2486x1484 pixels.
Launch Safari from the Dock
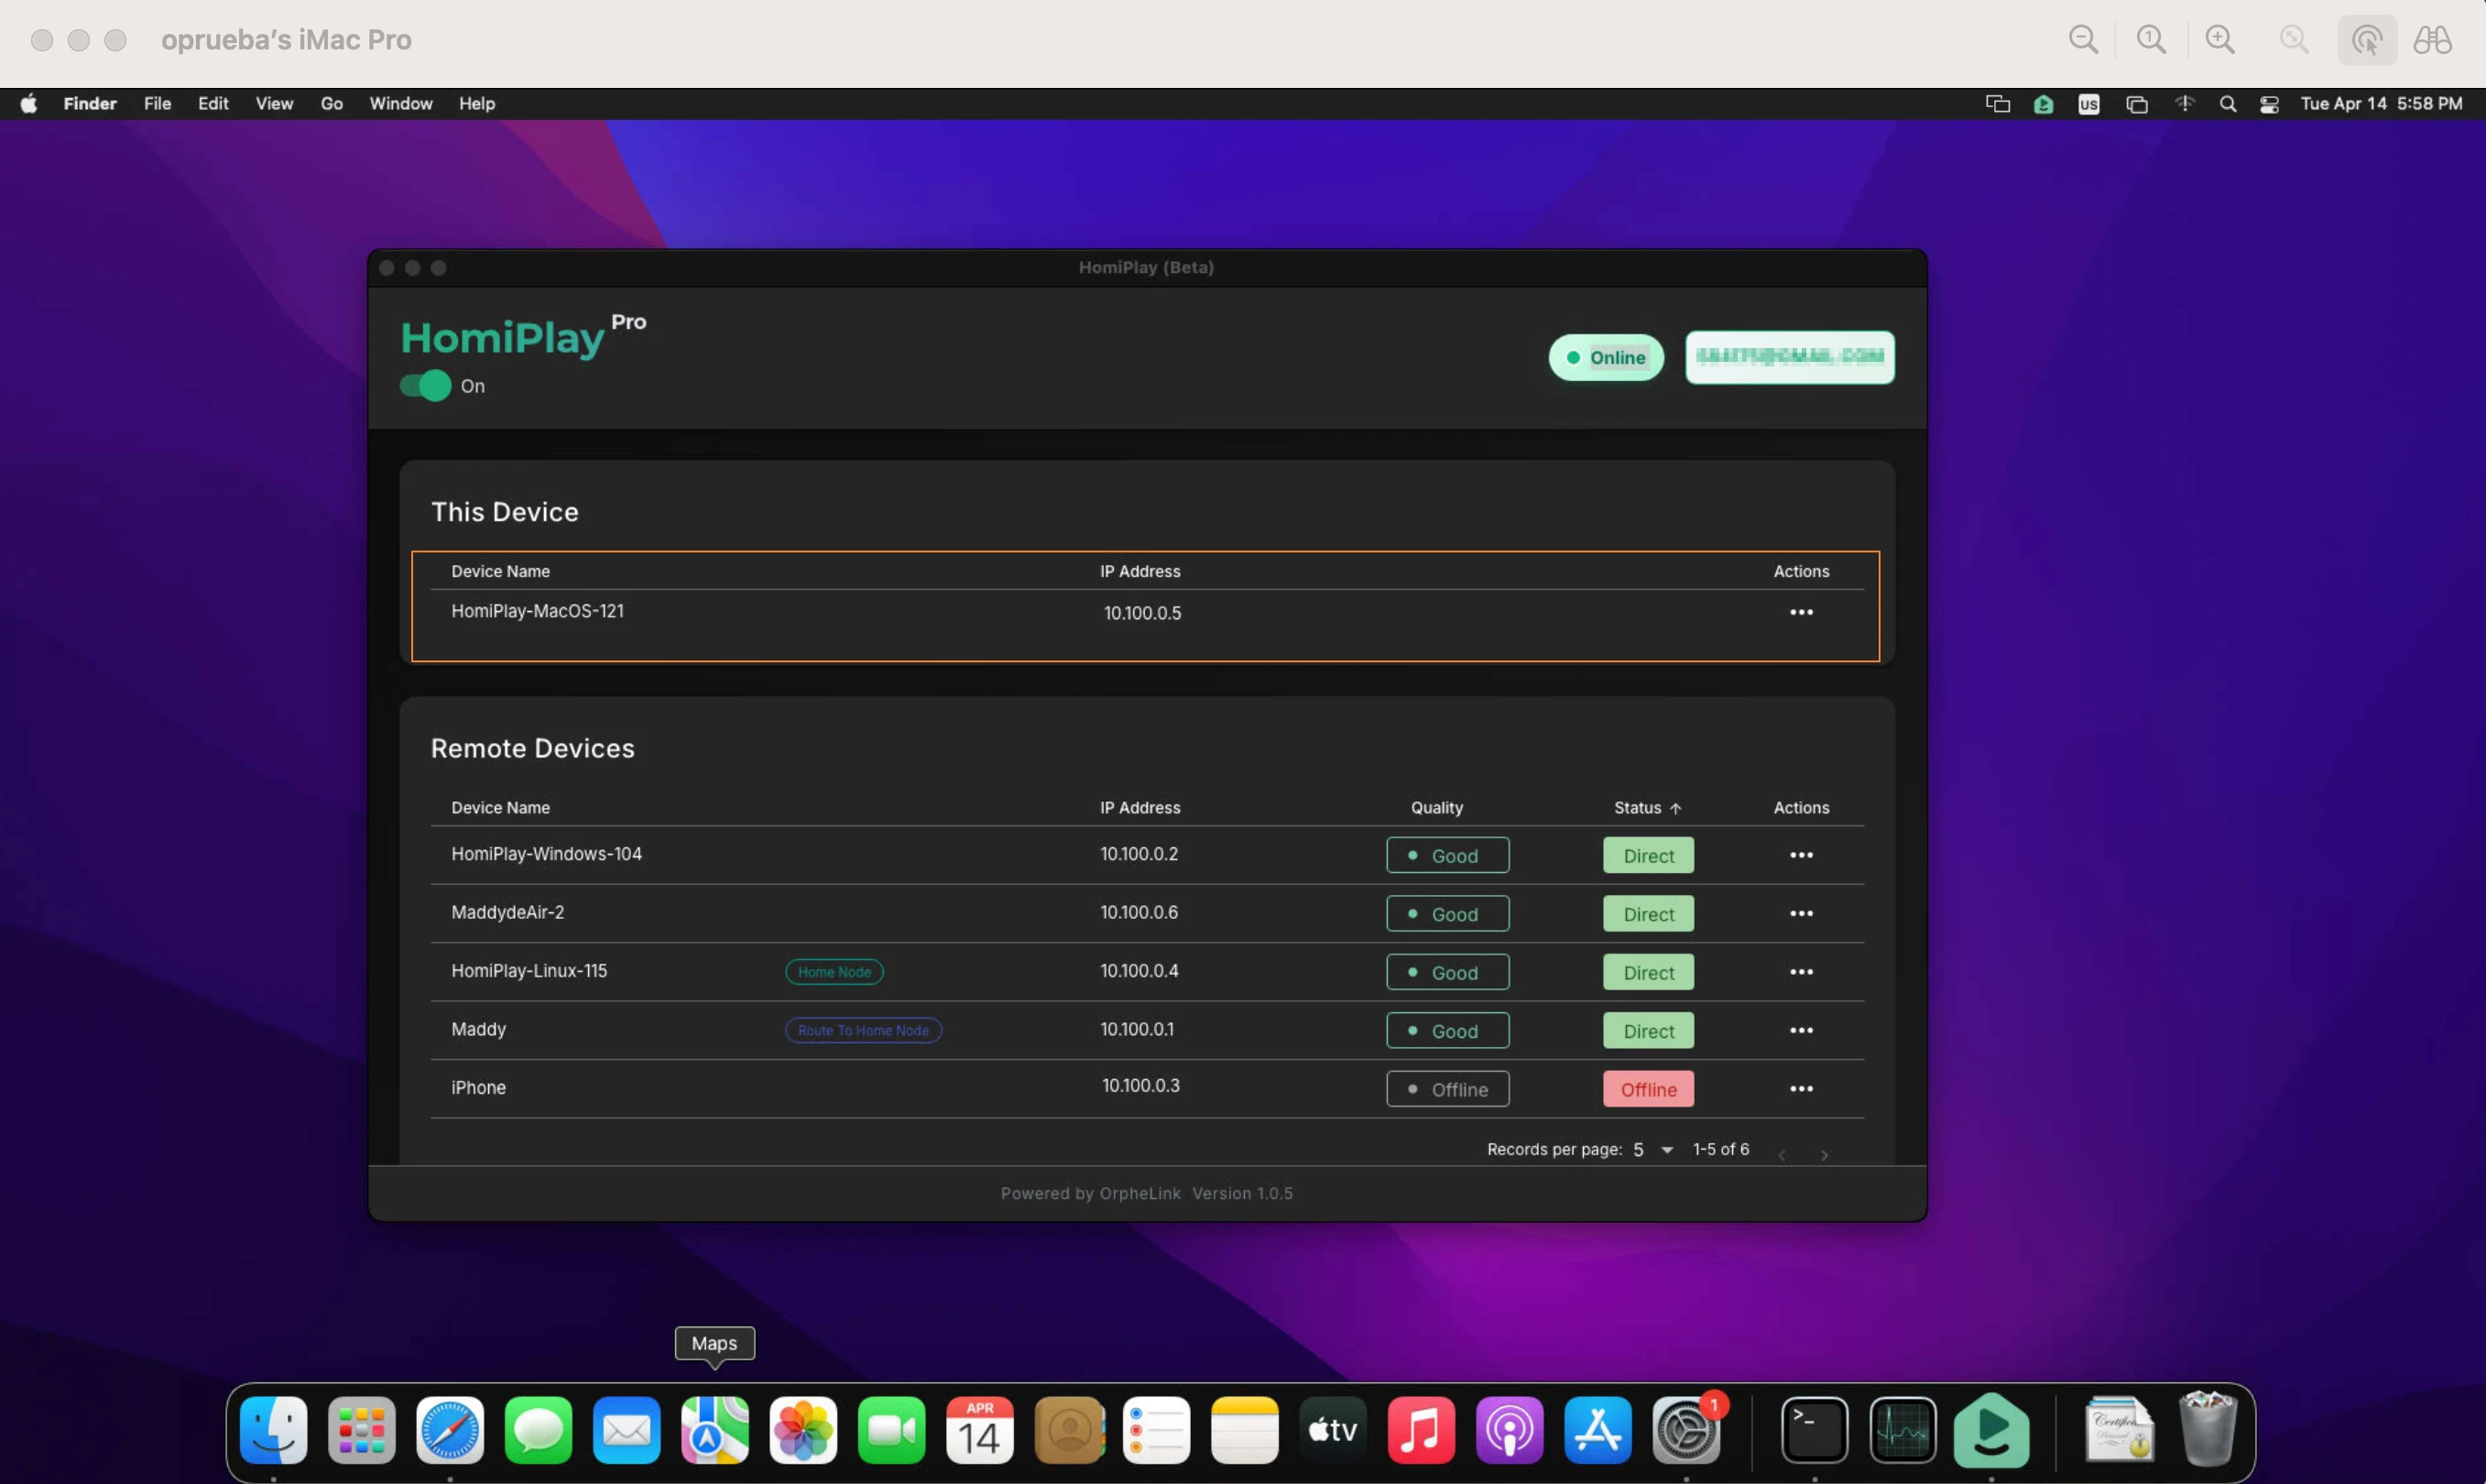450,1430
